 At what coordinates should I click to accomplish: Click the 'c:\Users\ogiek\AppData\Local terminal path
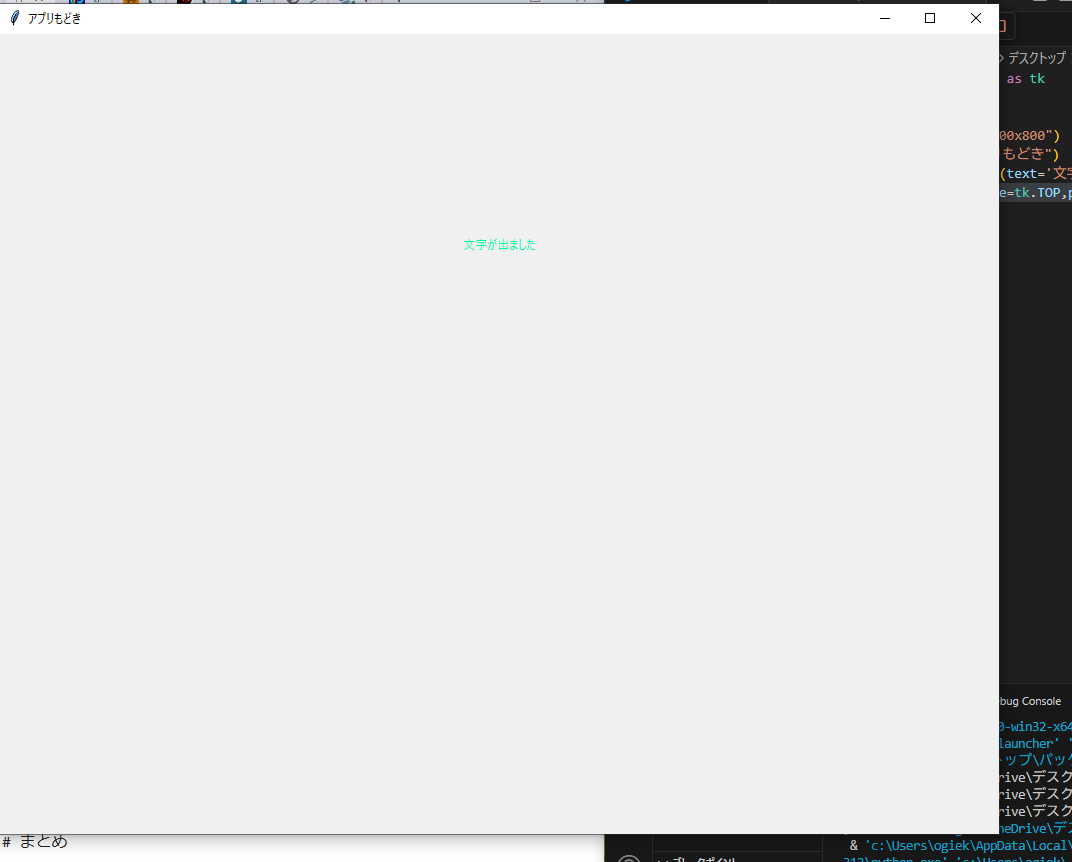(967, 846)
